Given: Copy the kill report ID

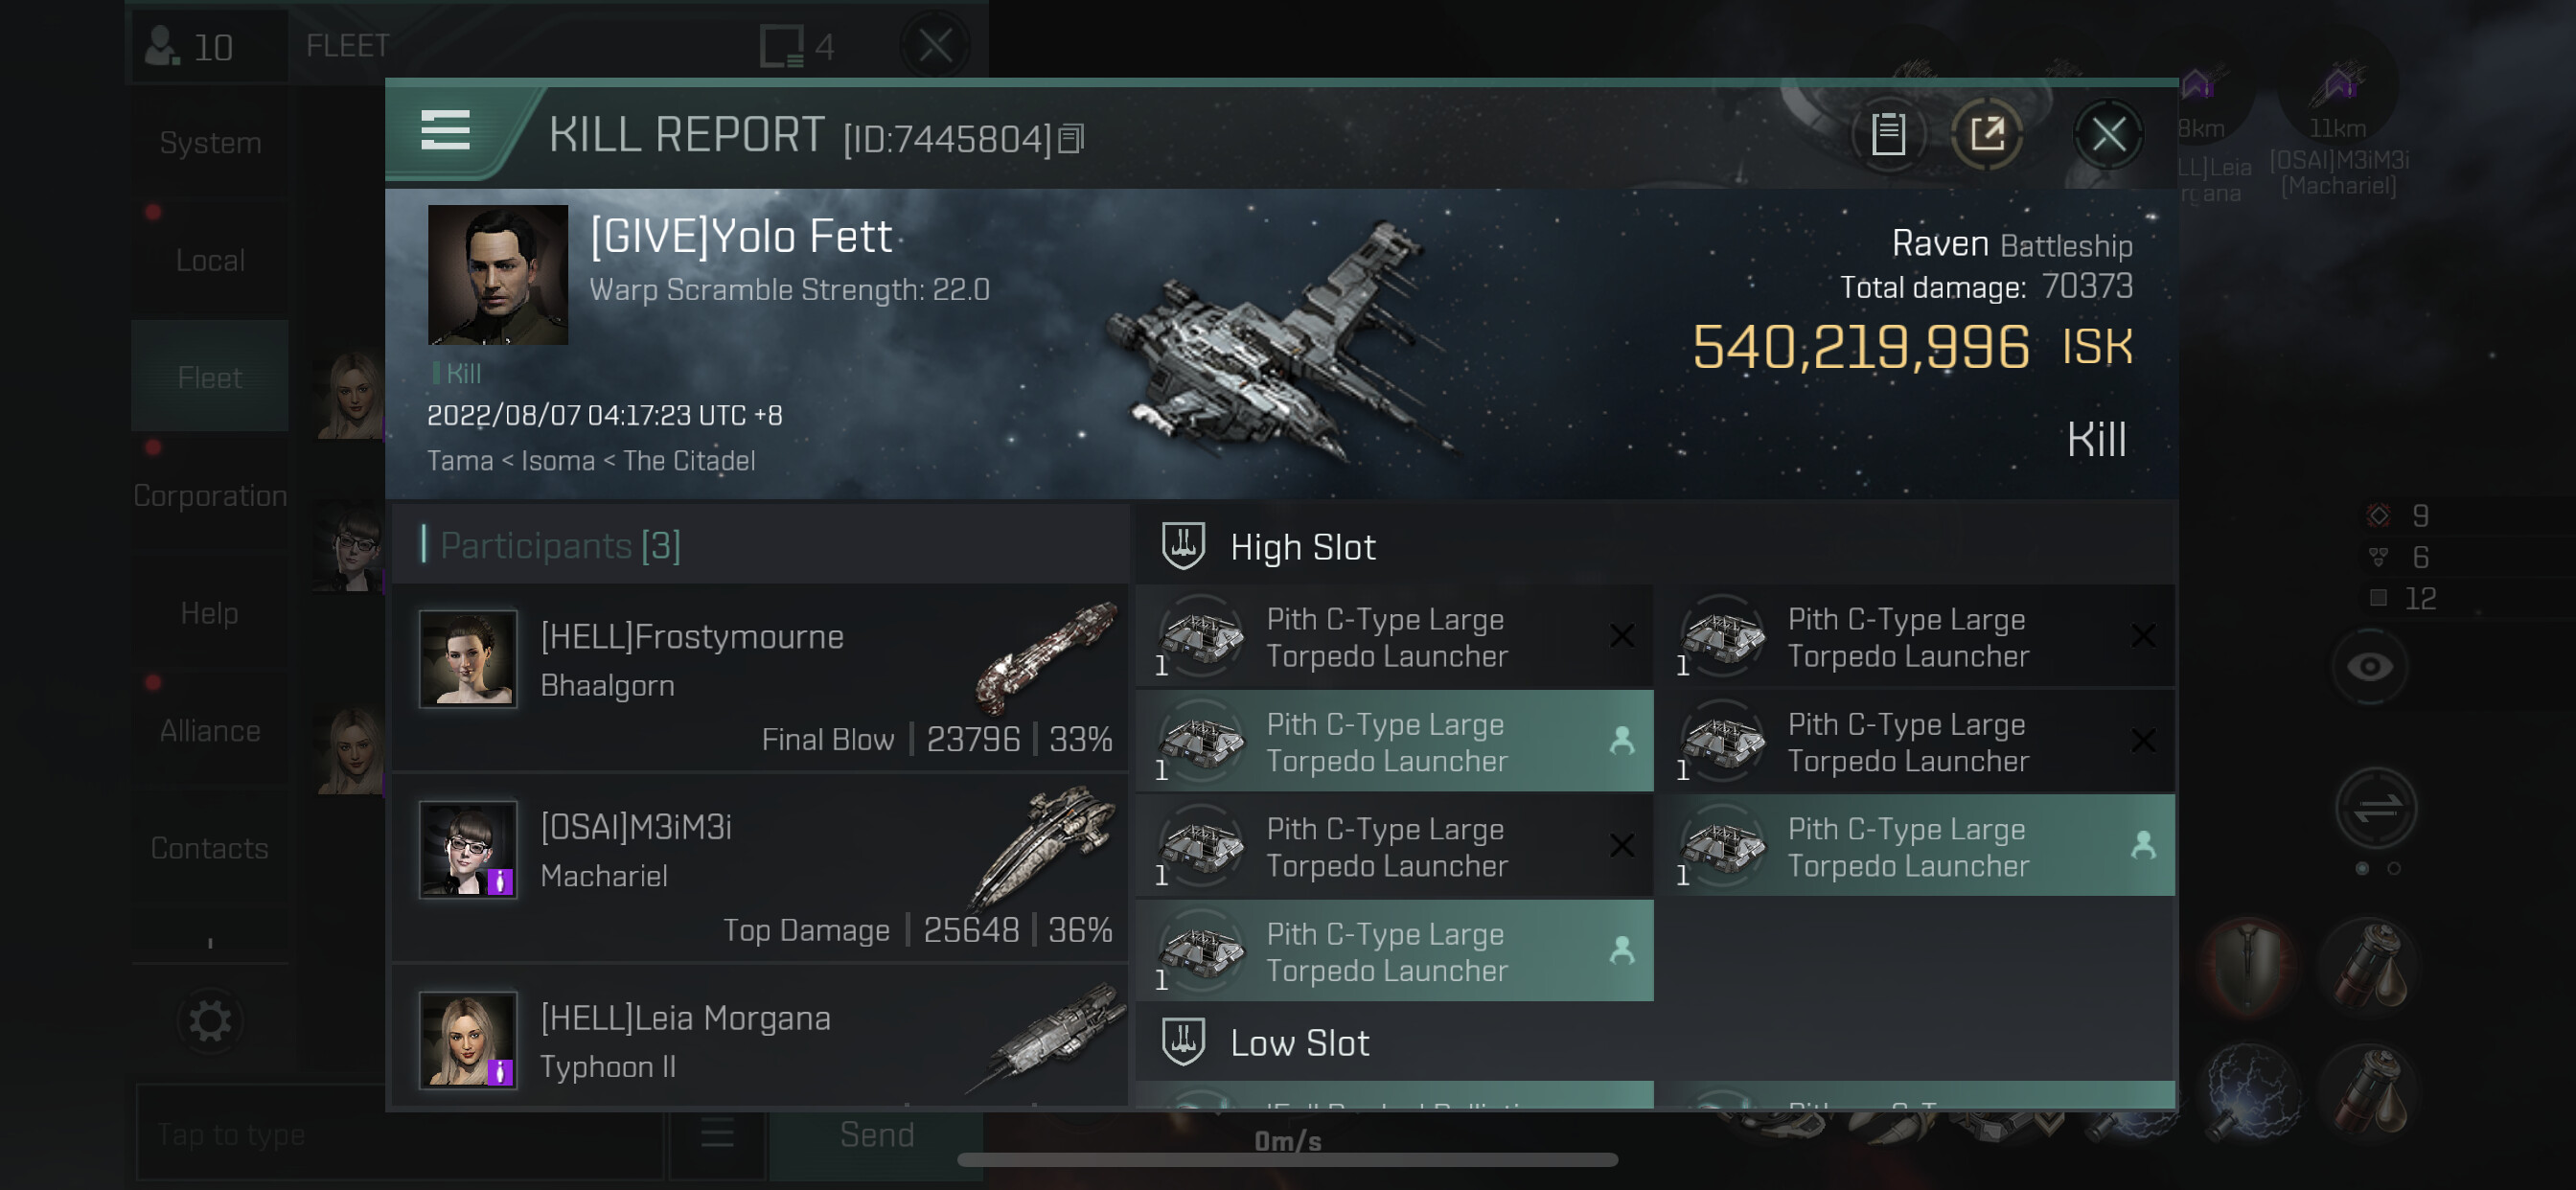Looking at the screenshot, I should 1071,139.
